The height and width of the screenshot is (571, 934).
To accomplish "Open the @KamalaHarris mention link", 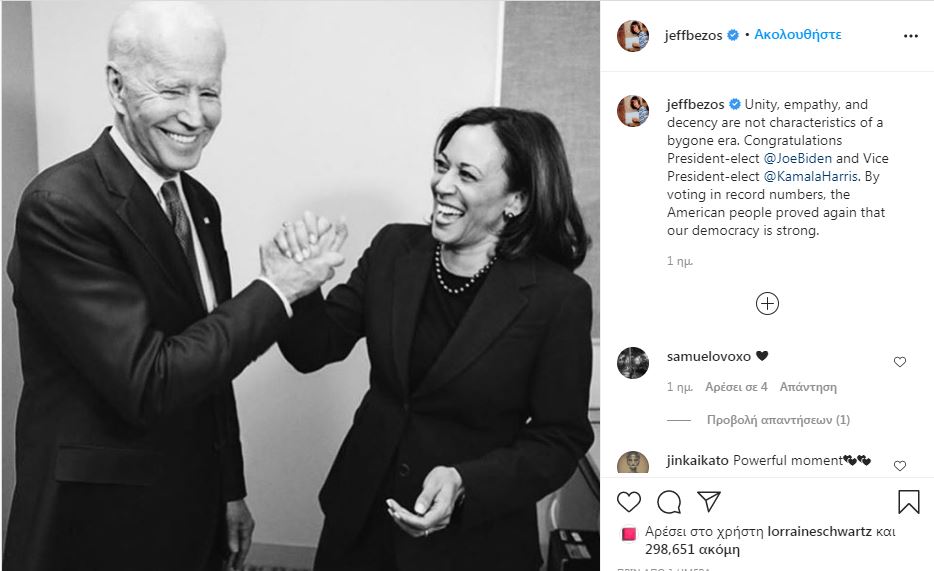I will point(811,176).
